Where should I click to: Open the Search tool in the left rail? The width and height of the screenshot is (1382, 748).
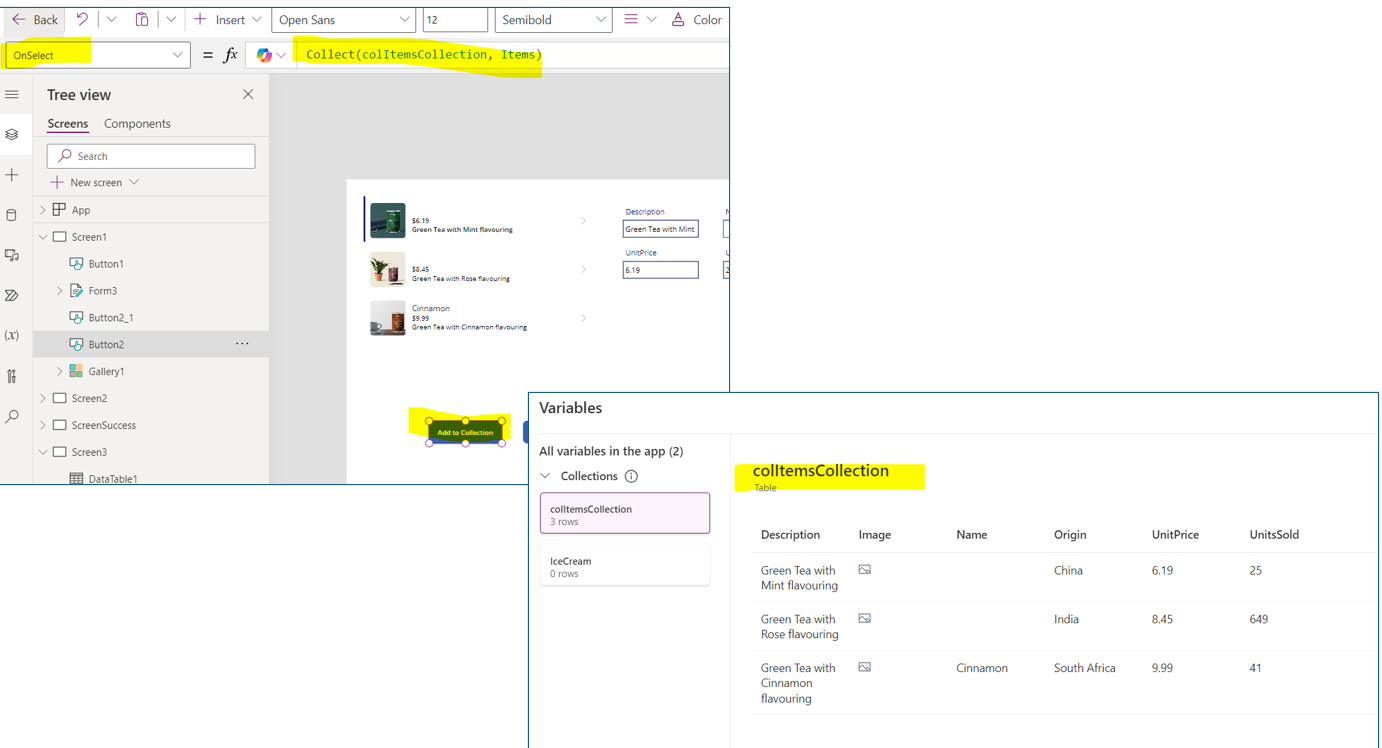pos(13,416)
